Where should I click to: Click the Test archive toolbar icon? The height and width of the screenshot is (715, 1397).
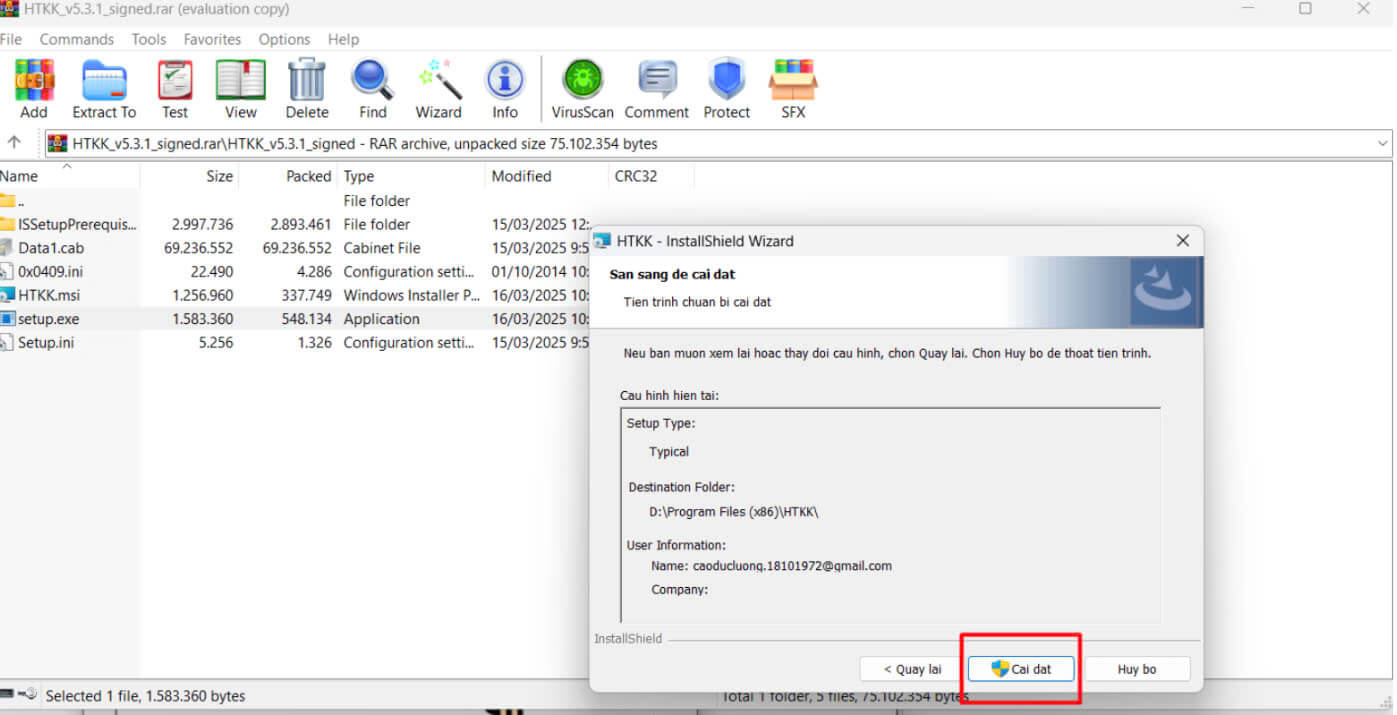[x=175, y=80]
